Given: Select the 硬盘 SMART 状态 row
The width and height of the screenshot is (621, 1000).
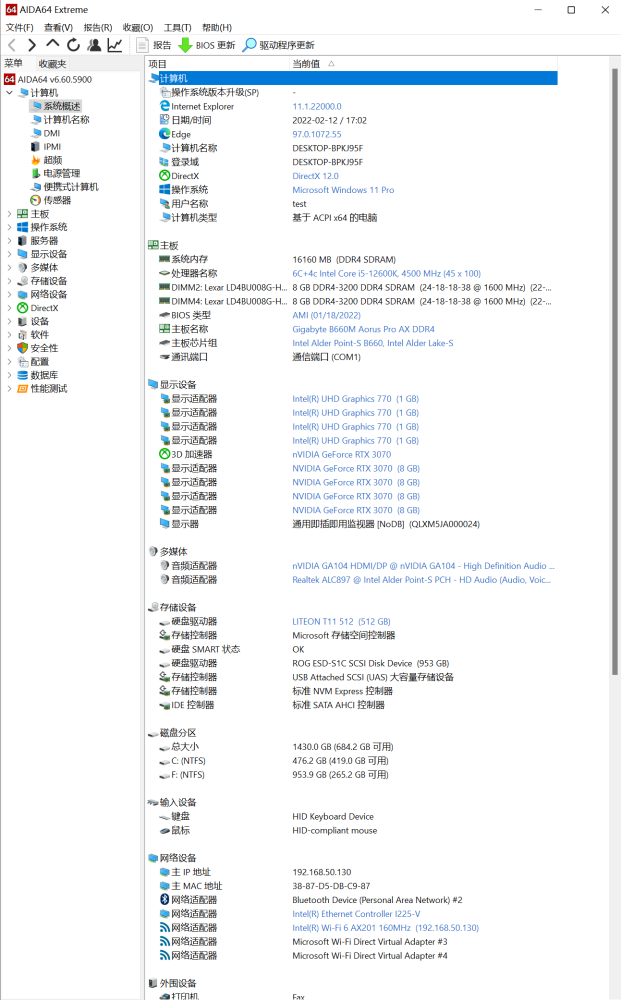Looking at the screenshot, I should (352, 649).
